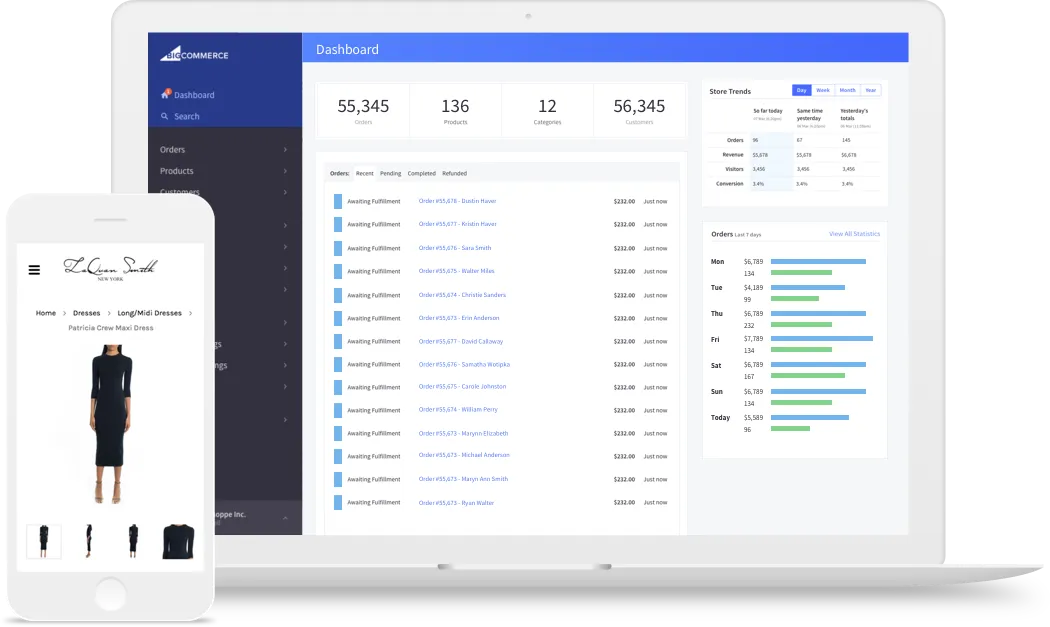Image resolution: width=1050 pixels, height=627 pixels.
Task: Switch Store Trends to Week view
Action: point(823,90)
